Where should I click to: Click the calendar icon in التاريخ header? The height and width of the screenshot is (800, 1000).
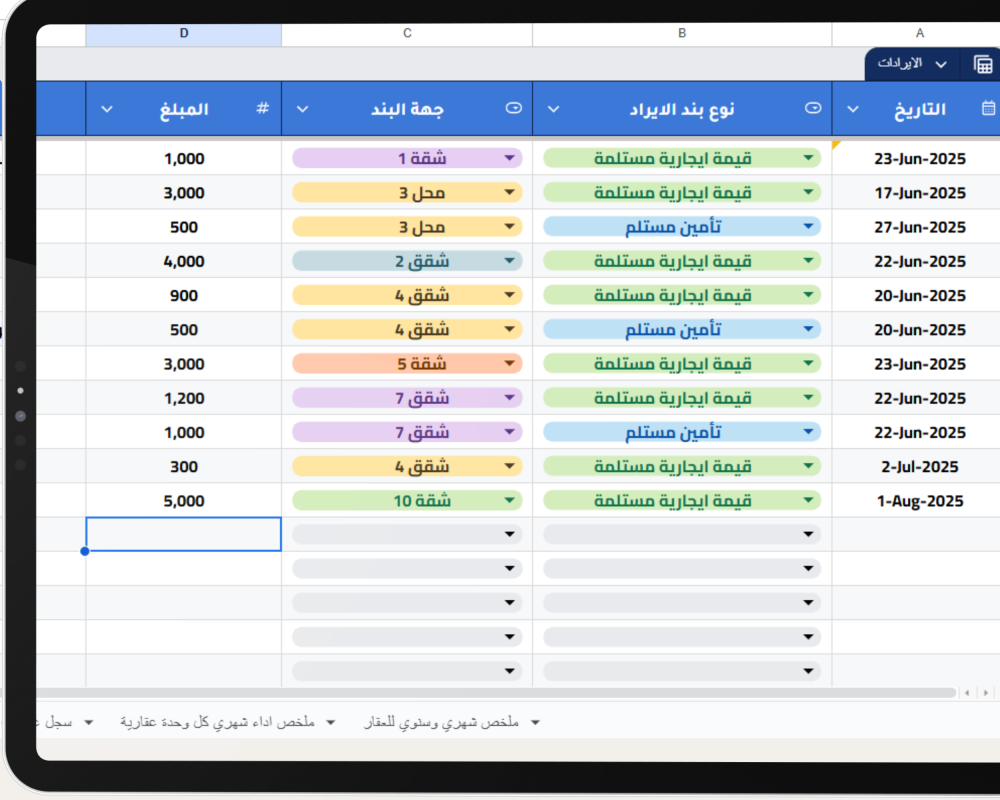click(988, 108)
